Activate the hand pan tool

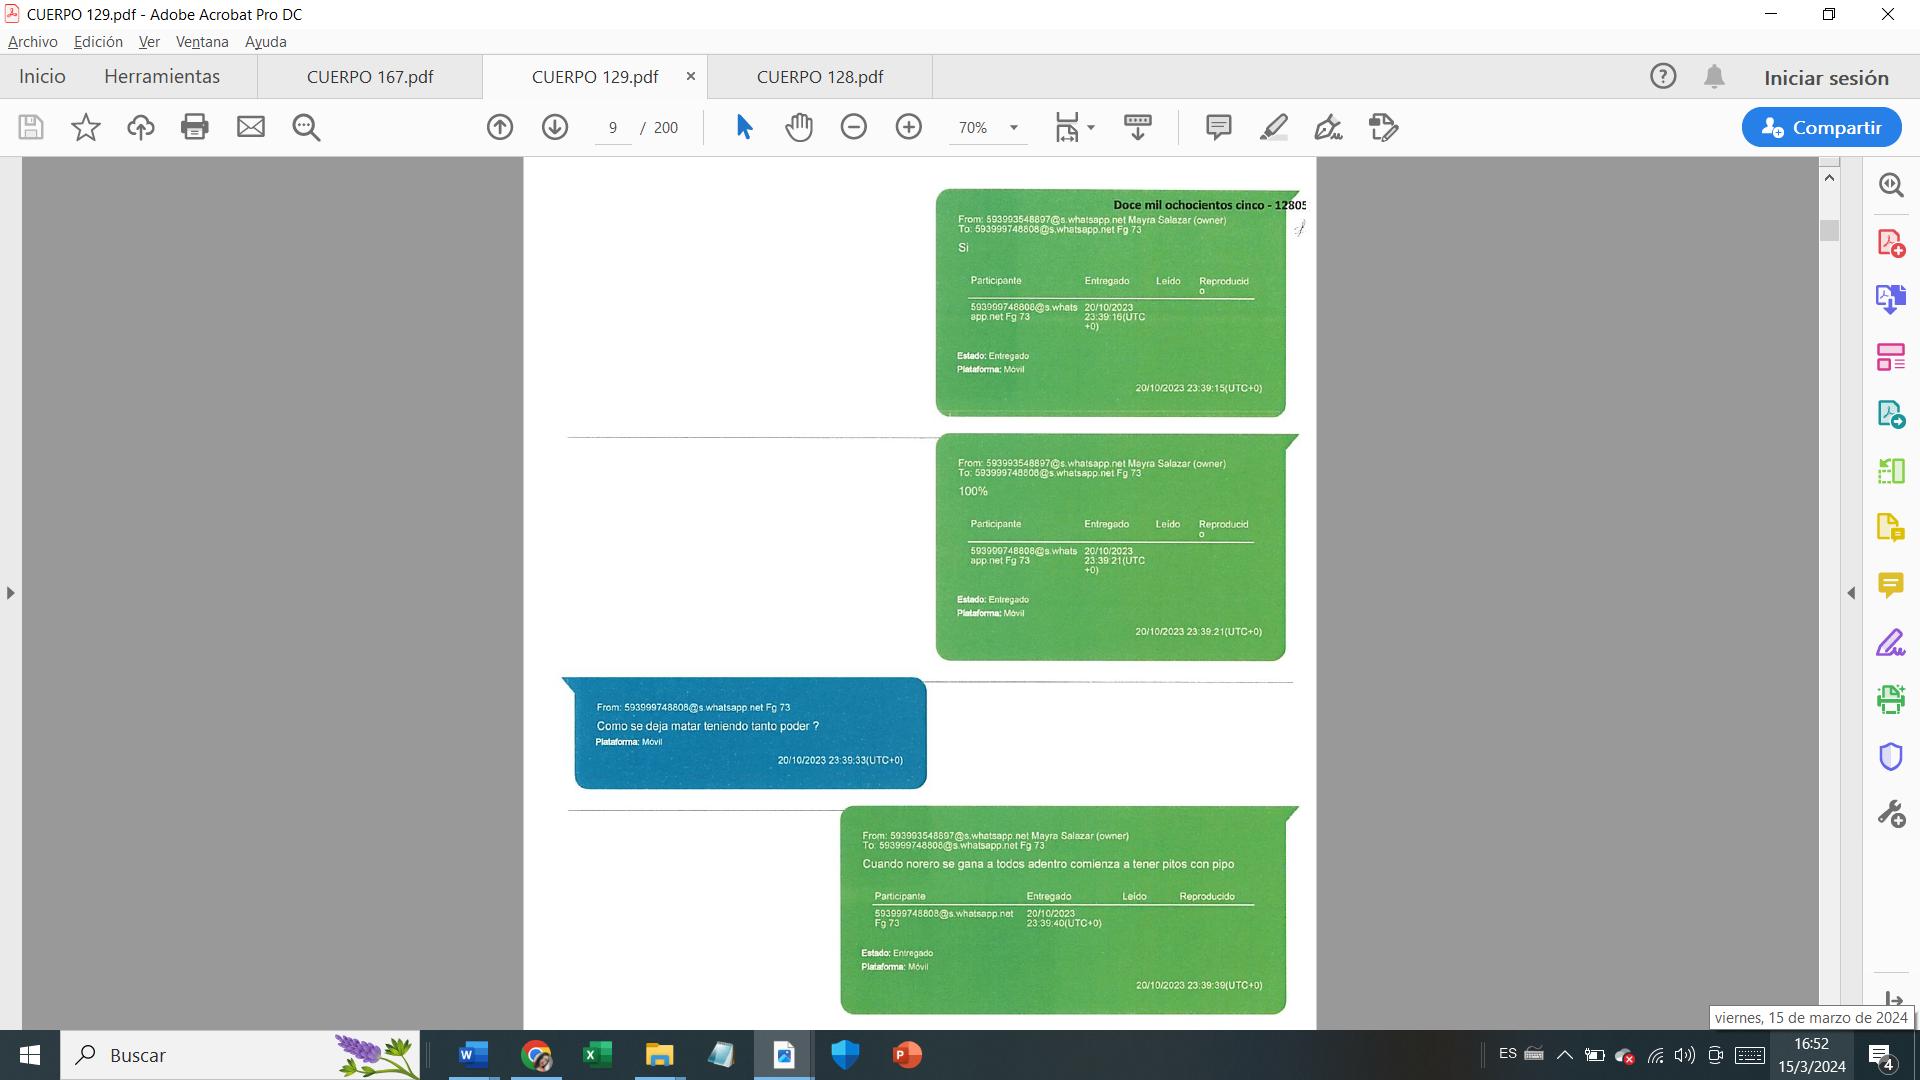(799, 127)
